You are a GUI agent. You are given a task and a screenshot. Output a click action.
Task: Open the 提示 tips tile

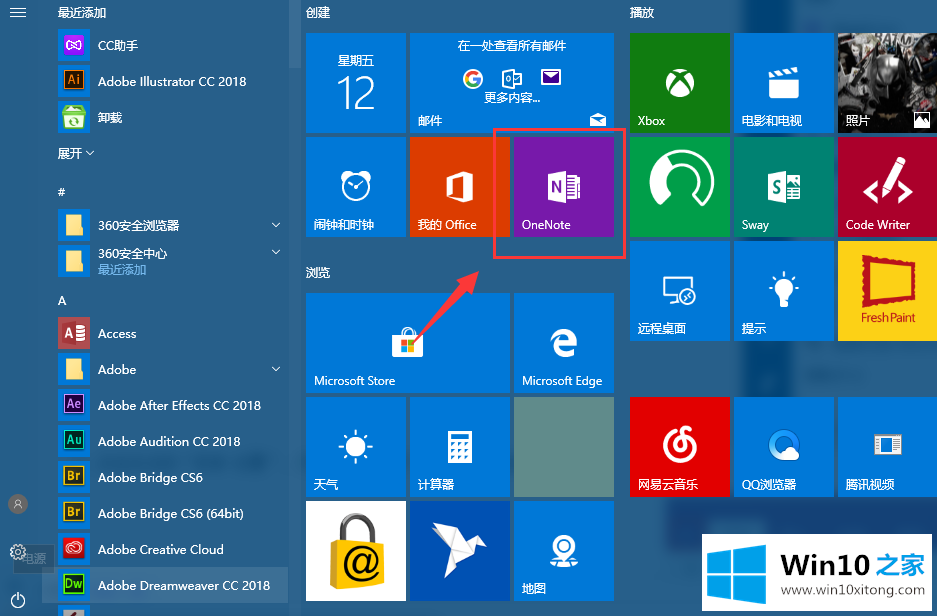click(x=783, y=291)
